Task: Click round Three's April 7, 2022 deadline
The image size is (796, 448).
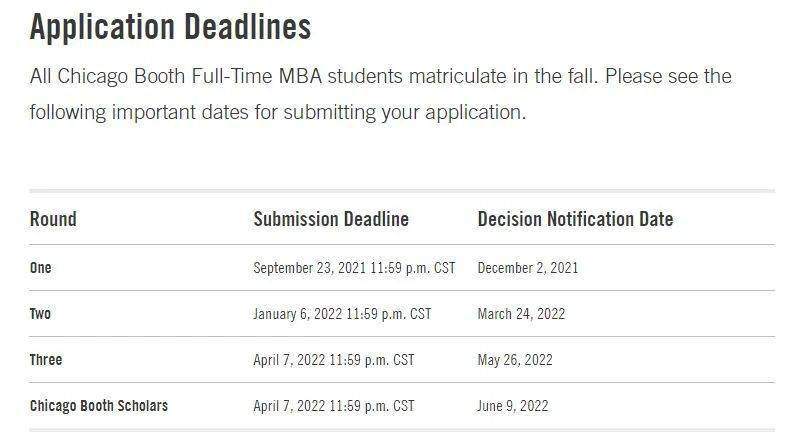Action: (333, 360)
